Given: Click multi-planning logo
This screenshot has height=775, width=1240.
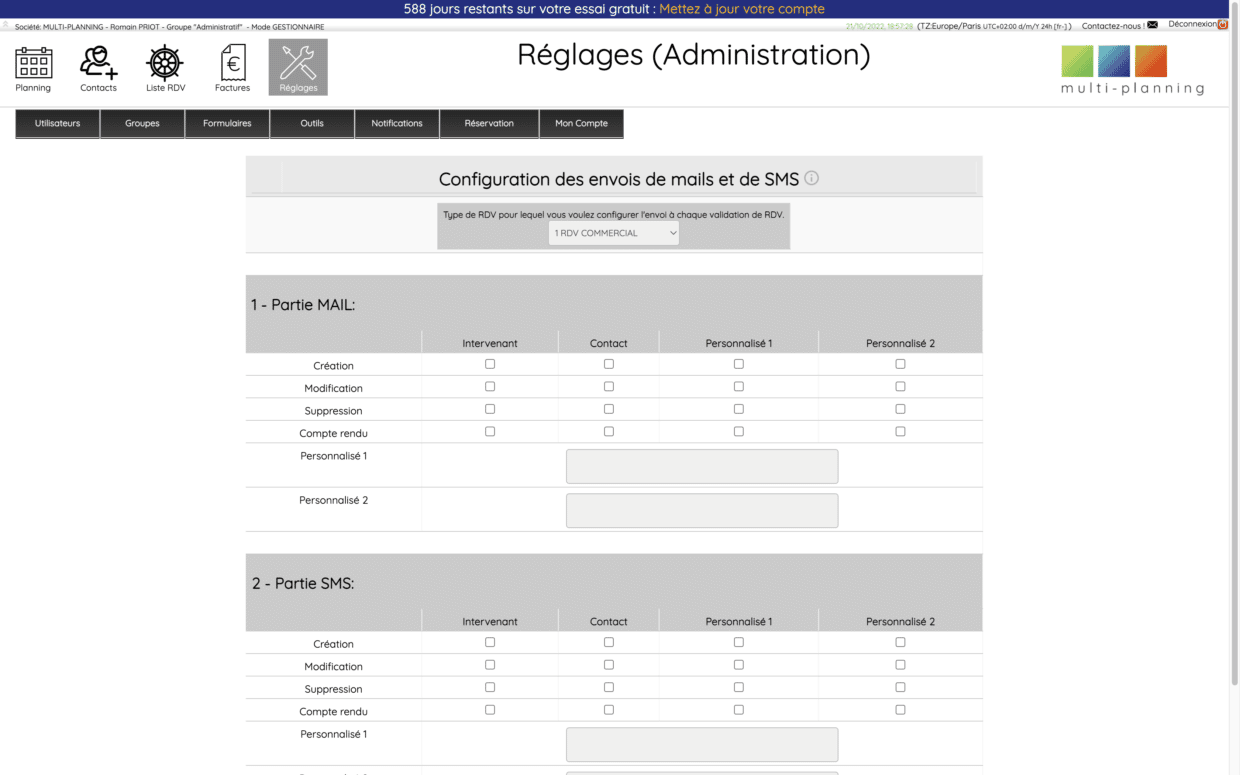Looking at the screenshot, I should tap(1132, 70).
